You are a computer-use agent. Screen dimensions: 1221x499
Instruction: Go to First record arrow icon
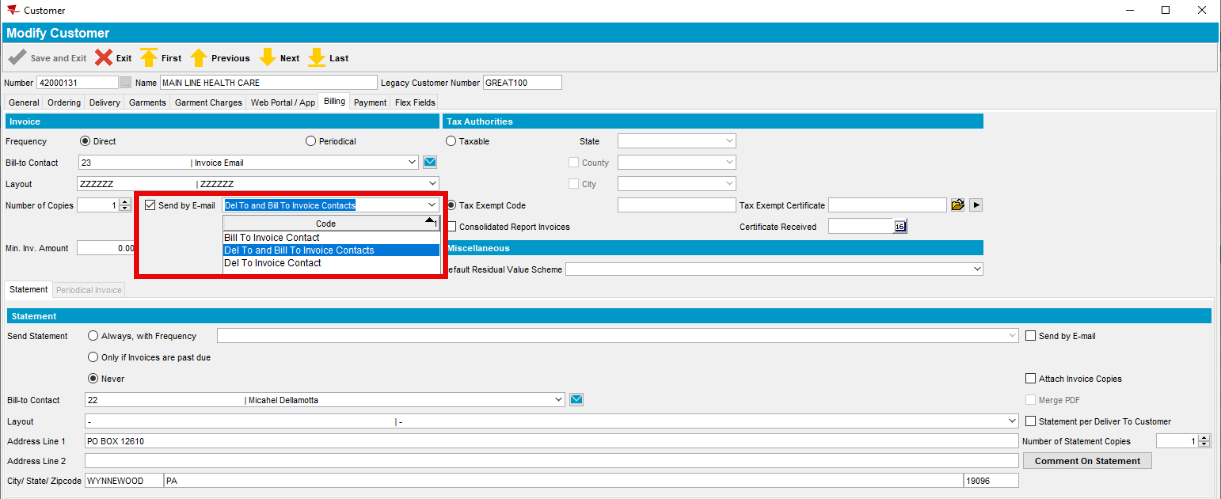[x=148, y=58]
